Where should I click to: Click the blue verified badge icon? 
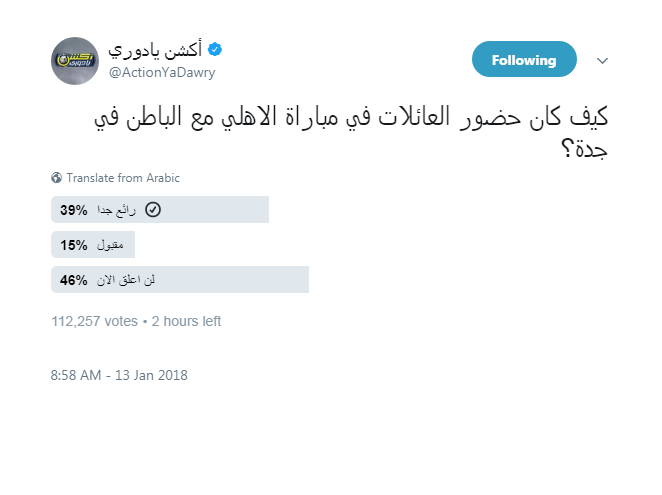tap(215, 49)
